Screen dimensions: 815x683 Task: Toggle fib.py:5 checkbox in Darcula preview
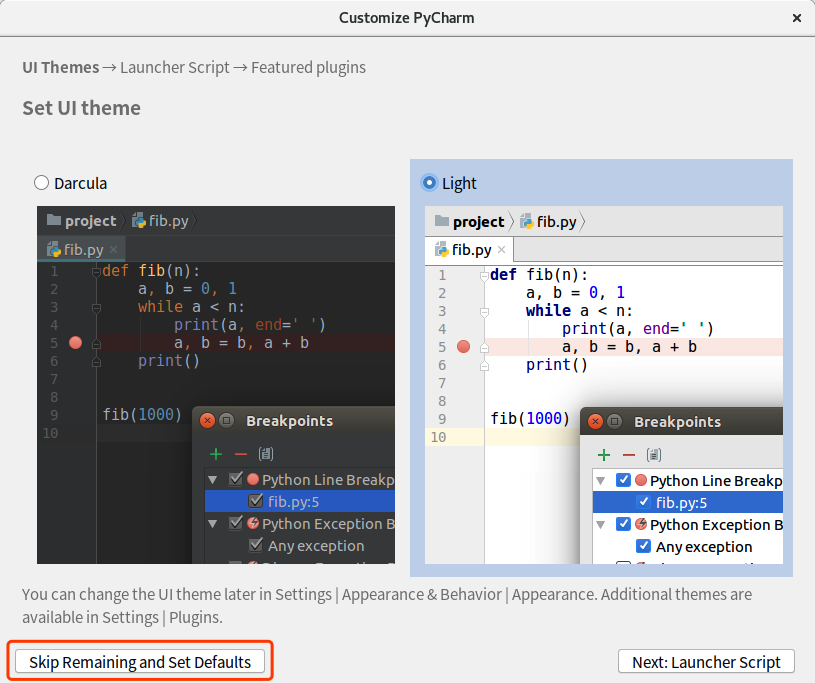tap(256, 501)
